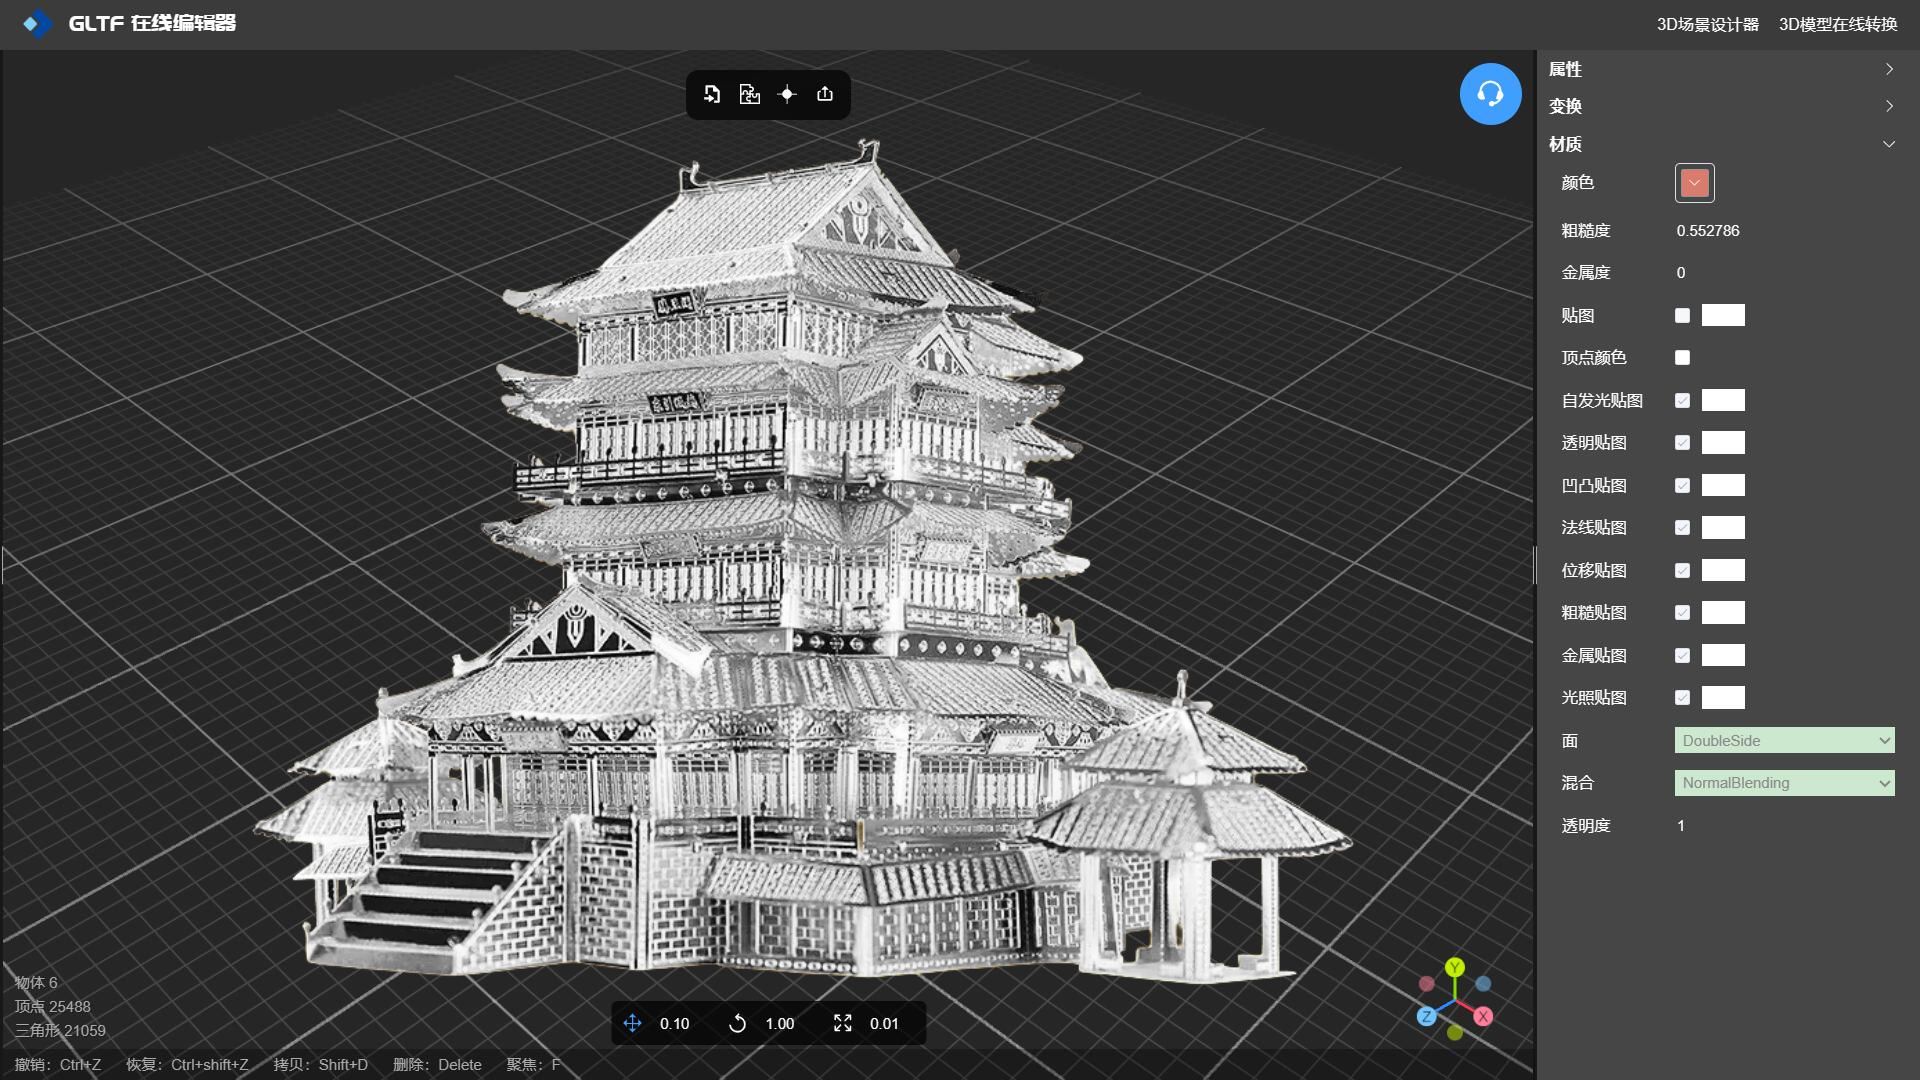Enable the 贴图 checkbox
Screen dimensions: 1920x1080
[x=1682, y=316]
